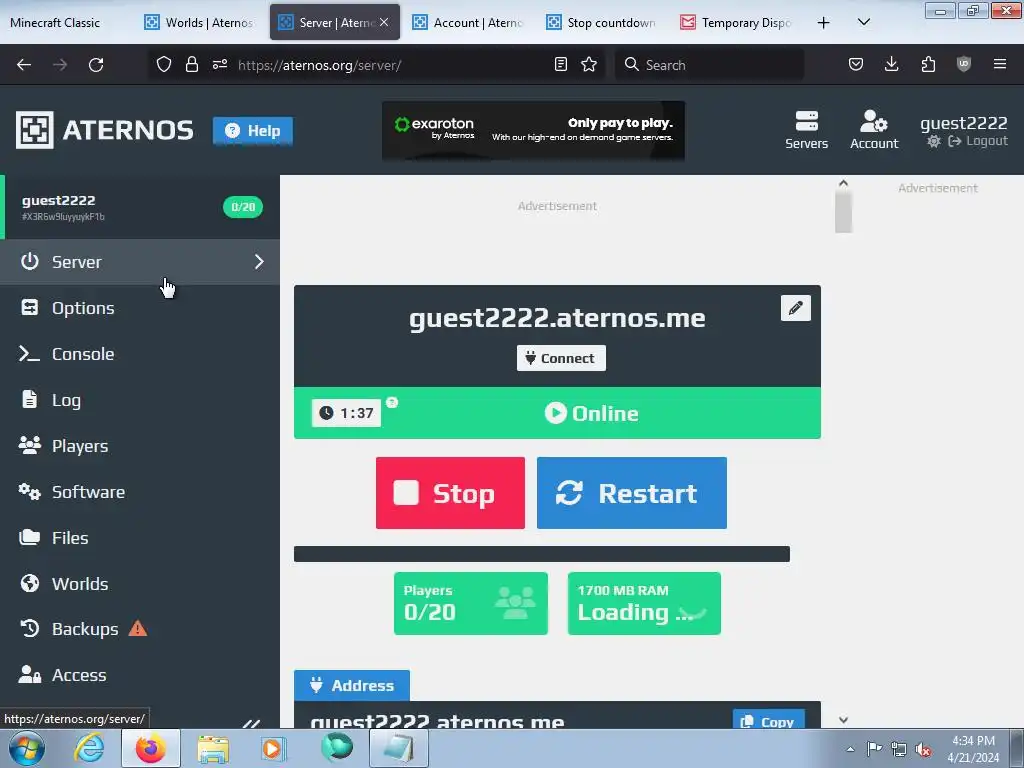Click the 0/20 player count badge

[x=243, y=207]
